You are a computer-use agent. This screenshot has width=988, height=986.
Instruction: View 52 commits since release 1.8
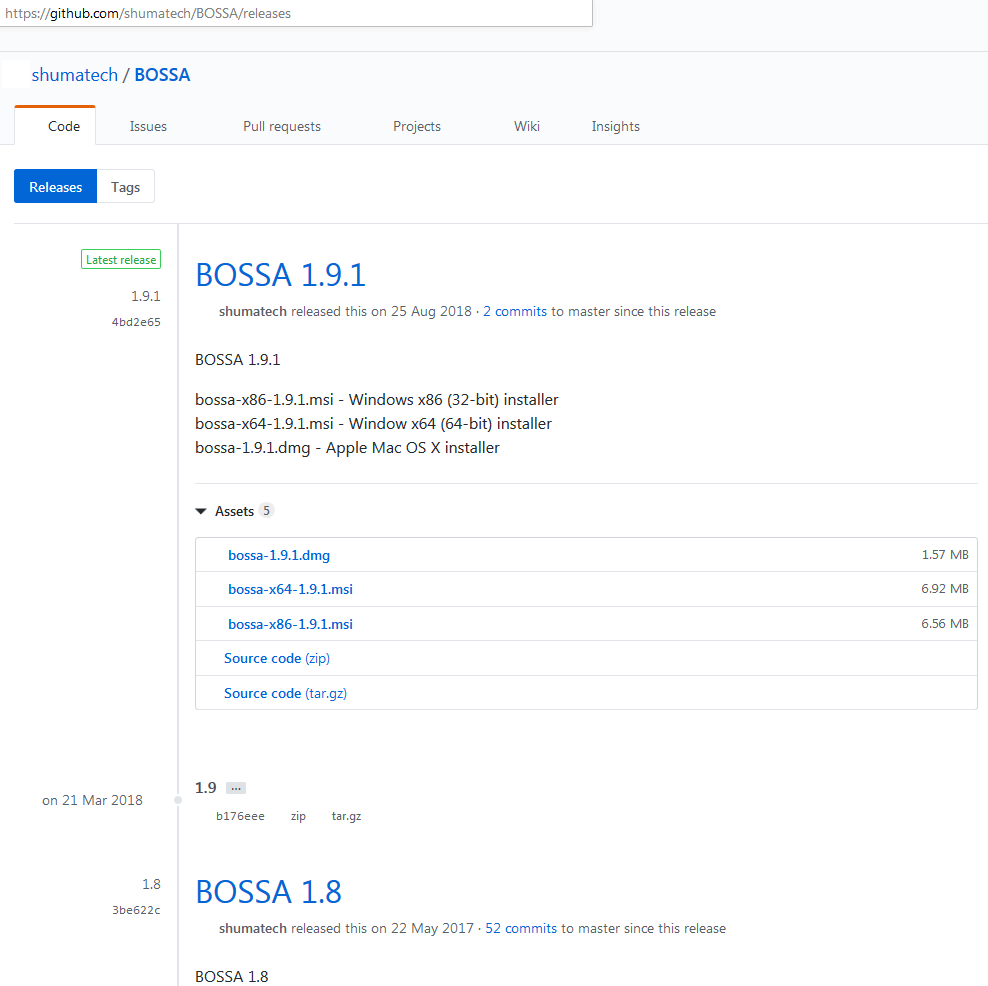tap(521, 928)
